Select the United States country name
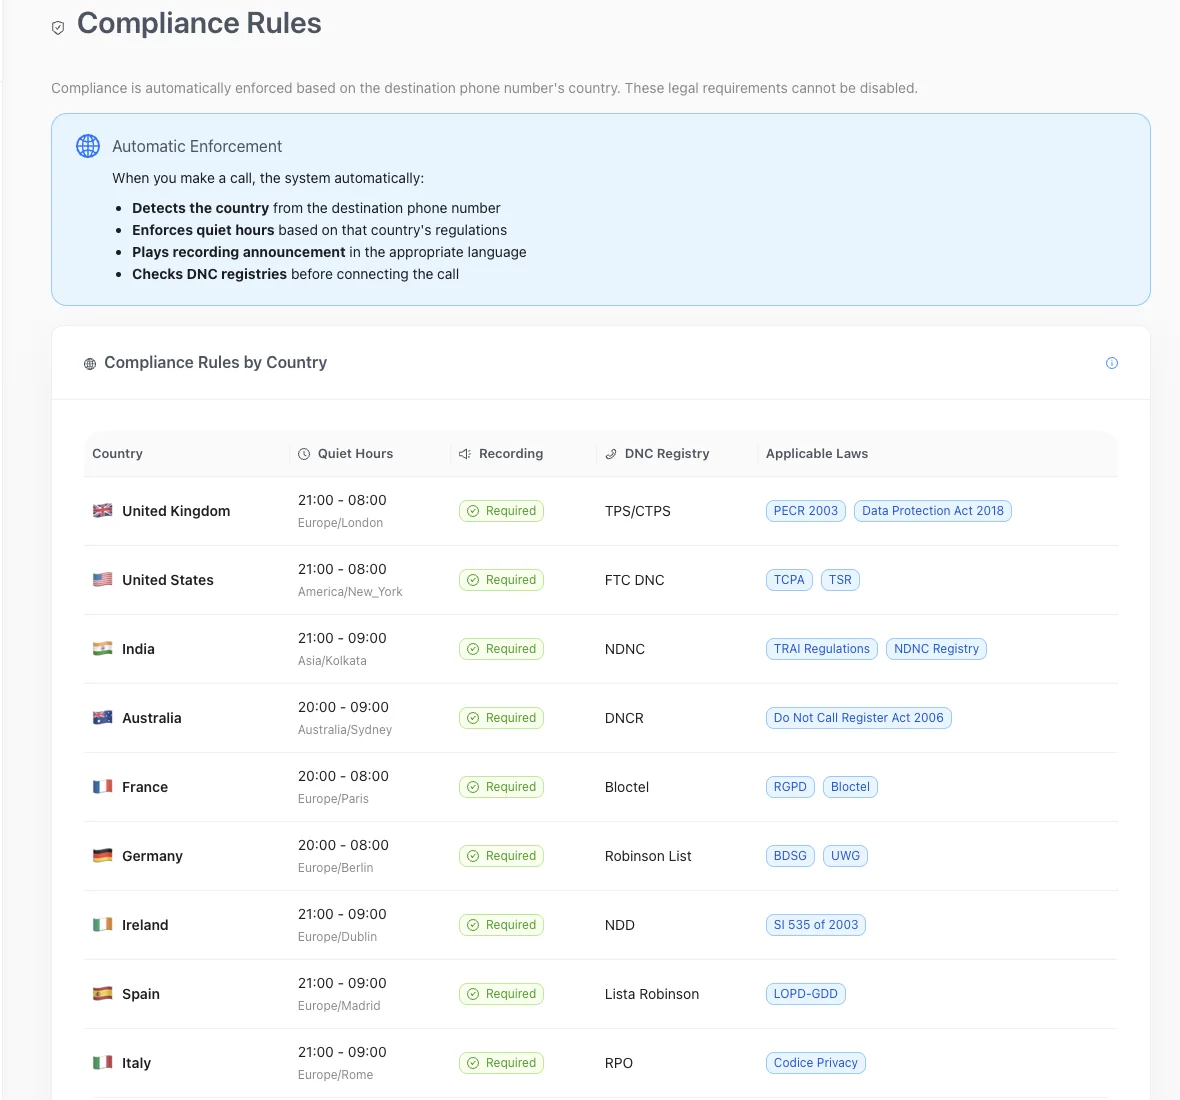The height and width of the screenshot is (1100, 1180). [x=168, y=580]
